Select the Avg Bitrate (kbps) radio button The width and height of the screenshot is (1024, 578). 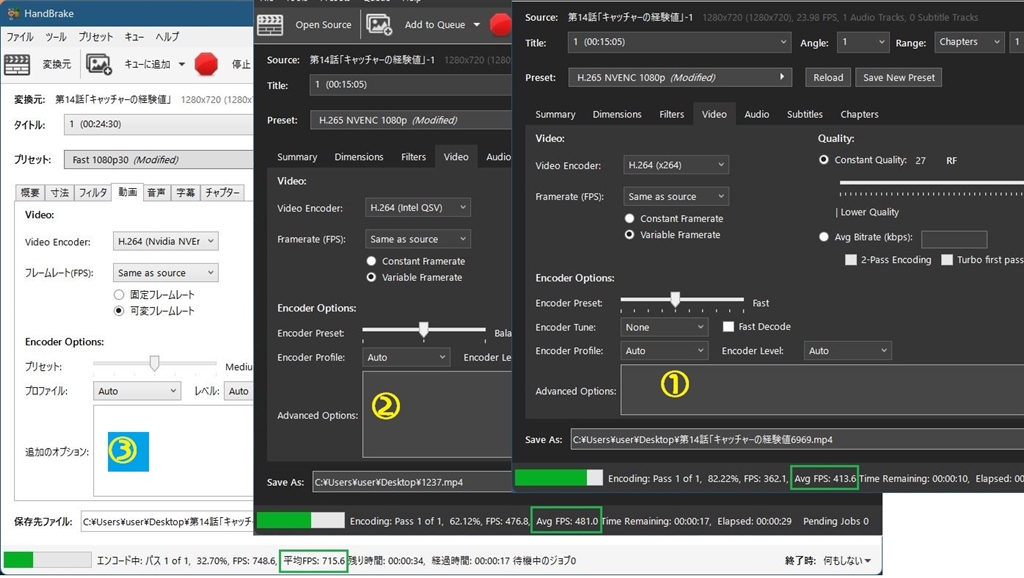pyautogui.click(x=824, y=238)
